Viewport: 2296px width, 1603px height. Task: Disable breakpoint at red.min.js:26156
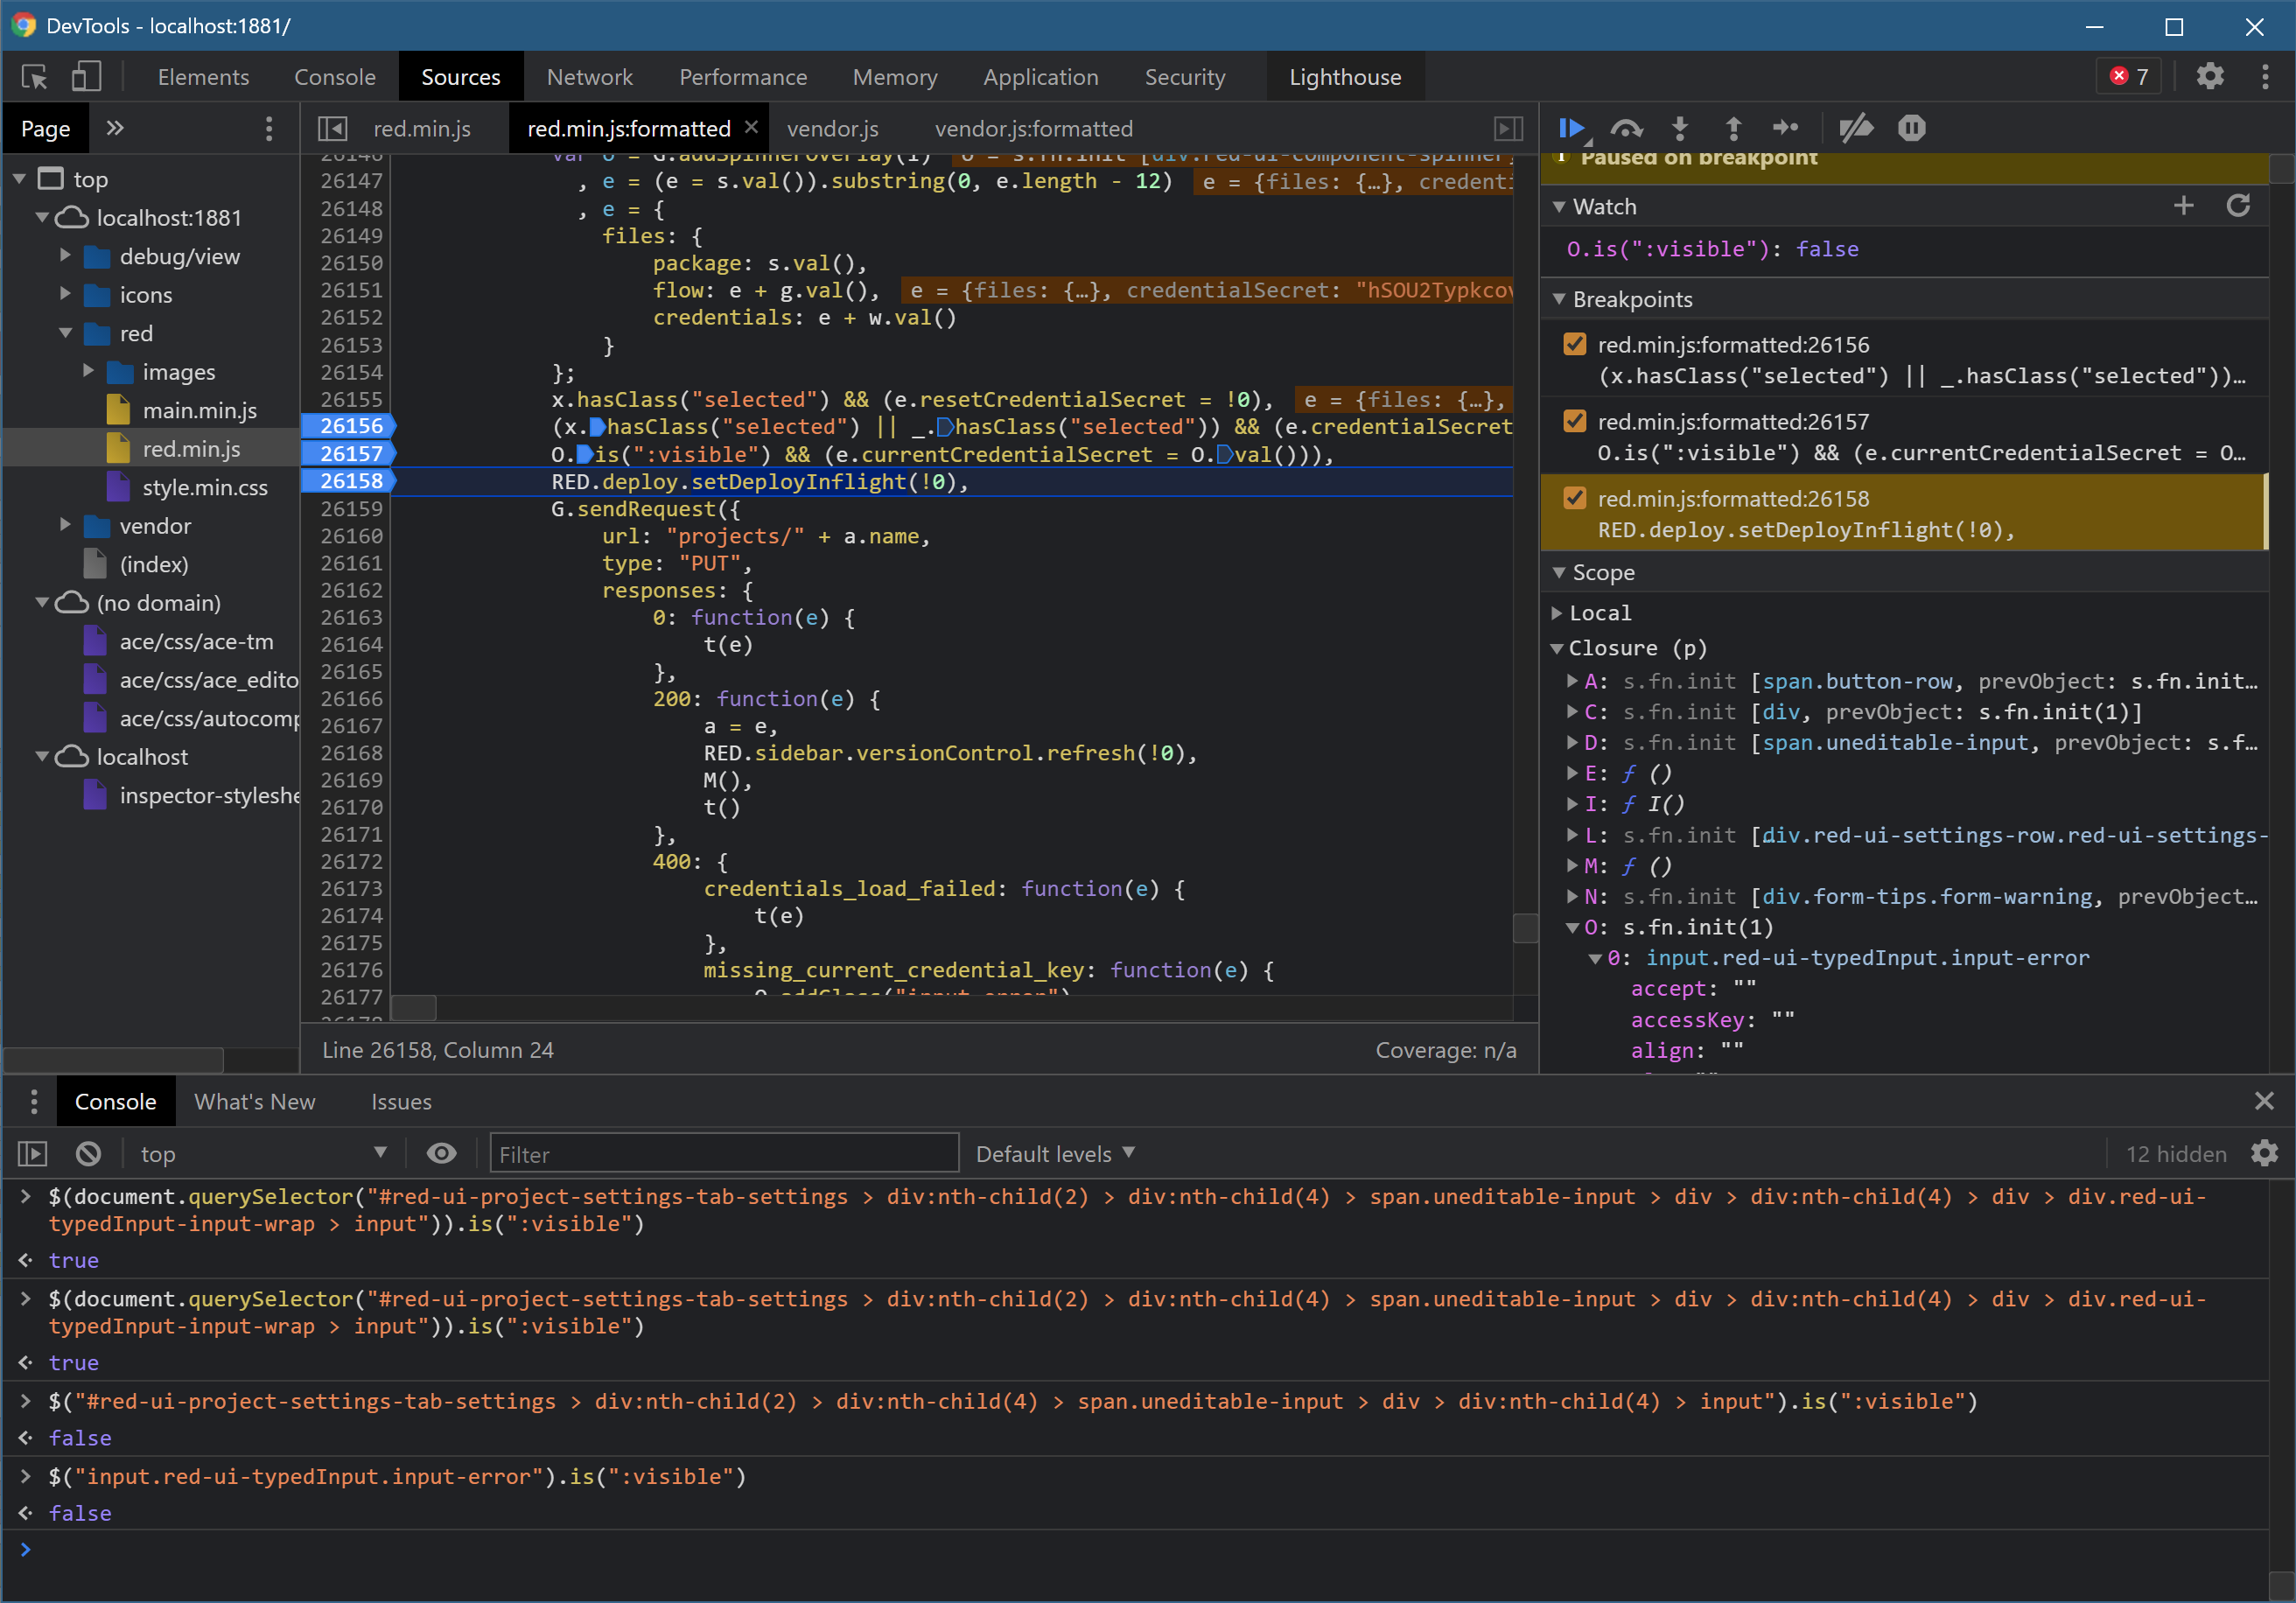click(x=1575, y=343)
